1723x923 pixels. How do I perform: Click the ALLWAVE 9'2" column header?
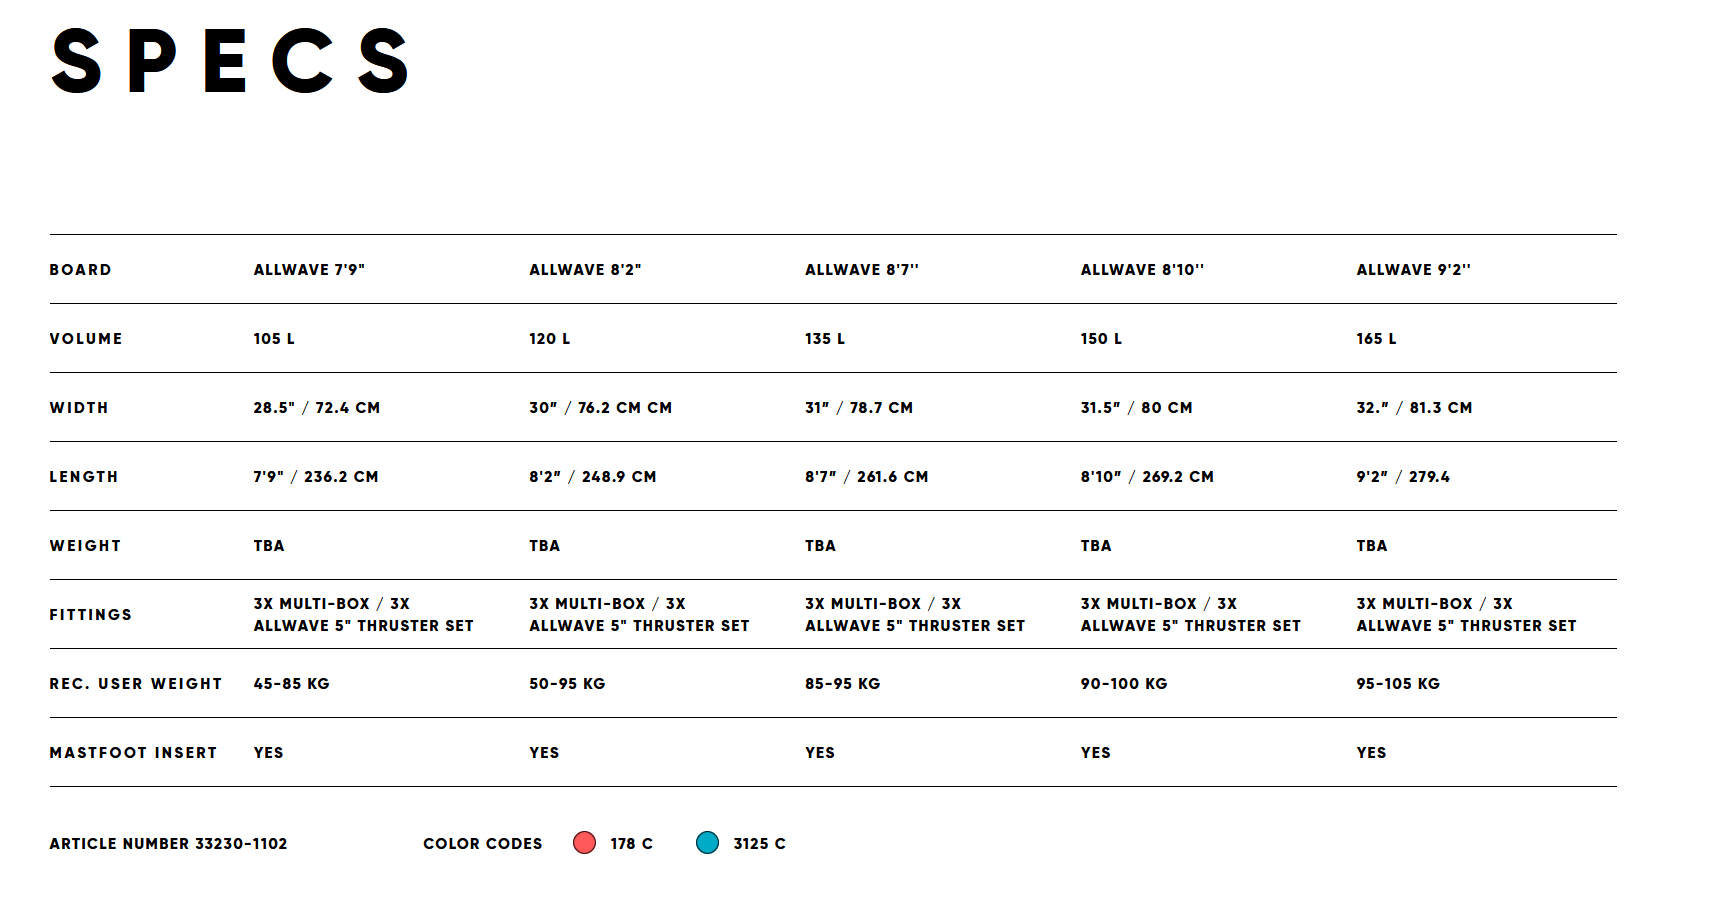1413,270
